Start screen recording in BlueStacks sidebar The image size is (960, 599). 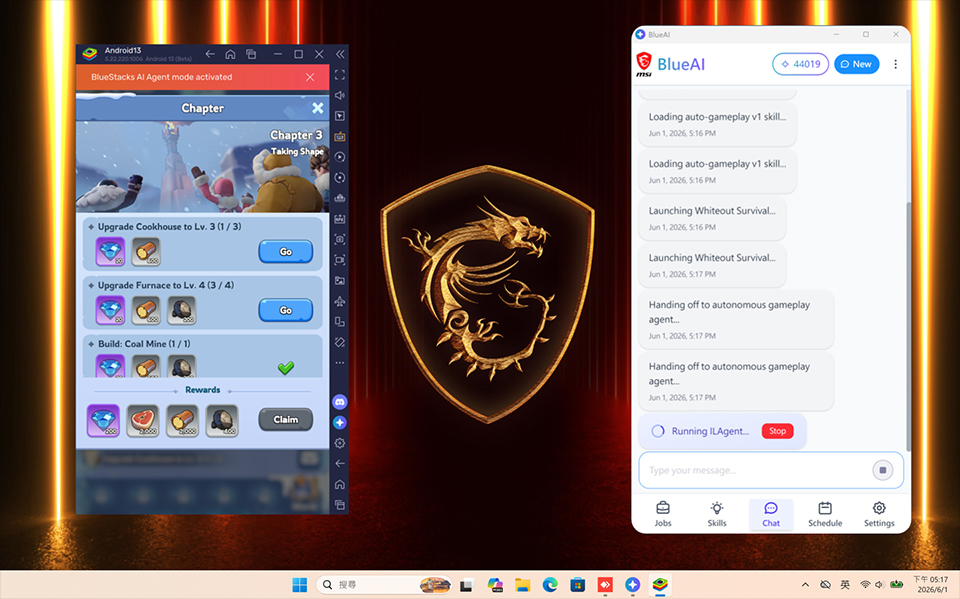pos(340,260)
